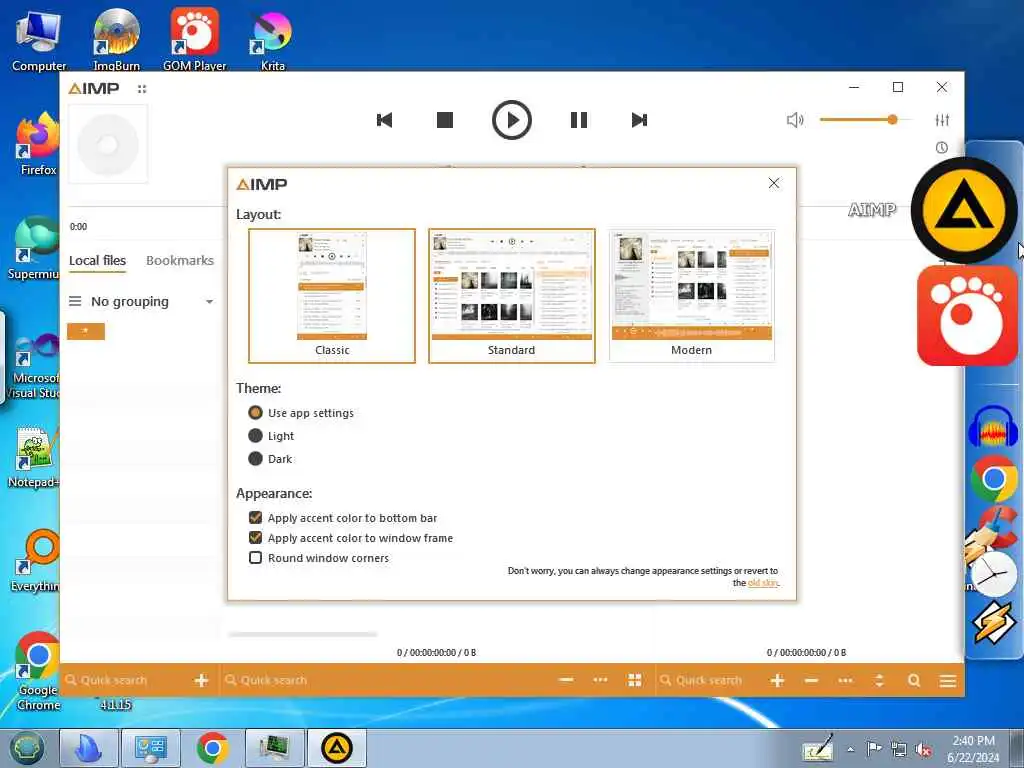Click the plus icon after left Quick search
1024x768 pixels.
pos(201,680)
